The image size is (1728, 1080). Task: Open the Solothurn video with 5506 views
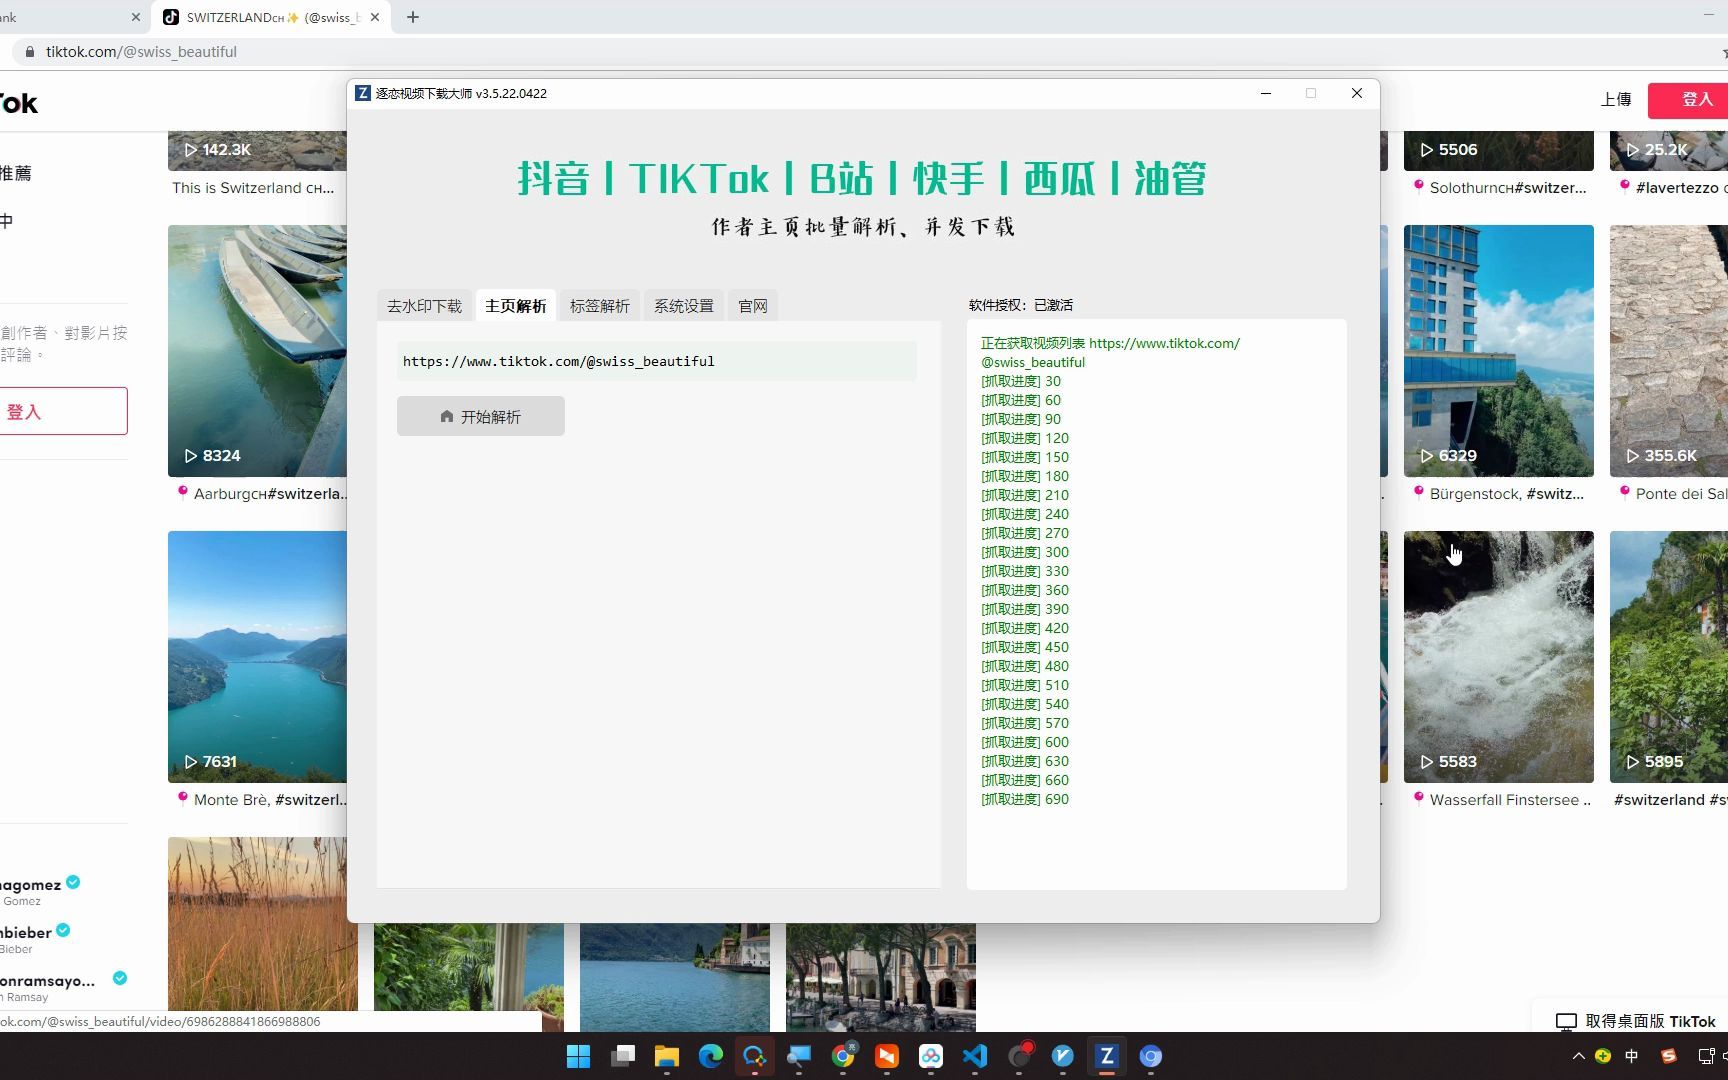[x=1499, y=150]
